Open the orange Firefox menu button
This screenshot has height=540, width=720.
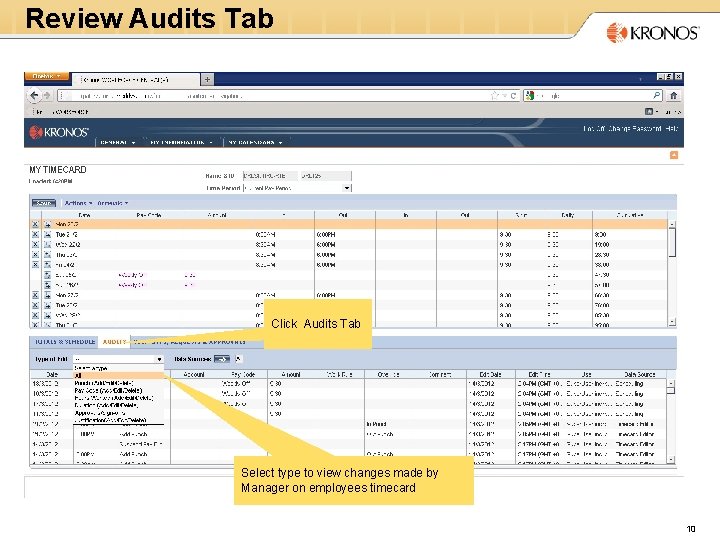tap(46, 76)
